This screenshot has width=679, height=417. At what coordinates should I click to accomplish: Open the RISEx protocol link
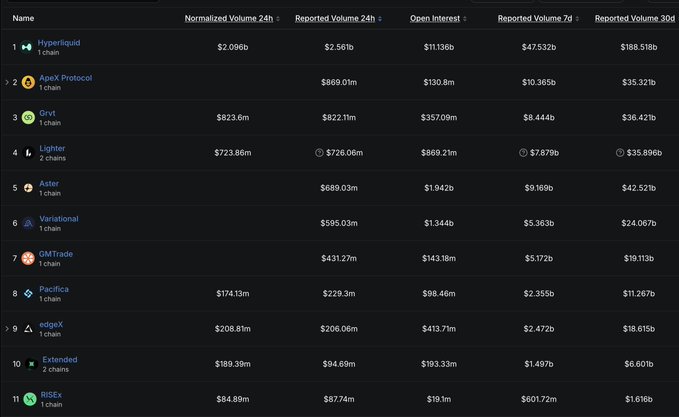point(51,395)
